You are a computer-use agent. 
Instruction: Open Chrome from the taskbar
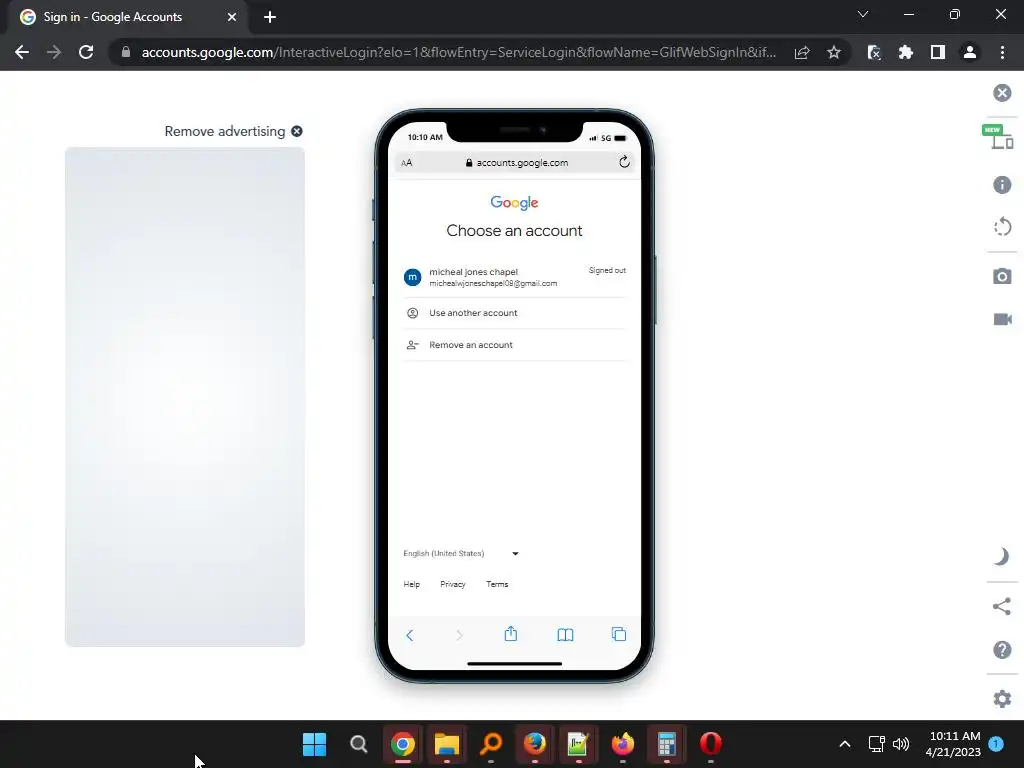click(403, 744)
